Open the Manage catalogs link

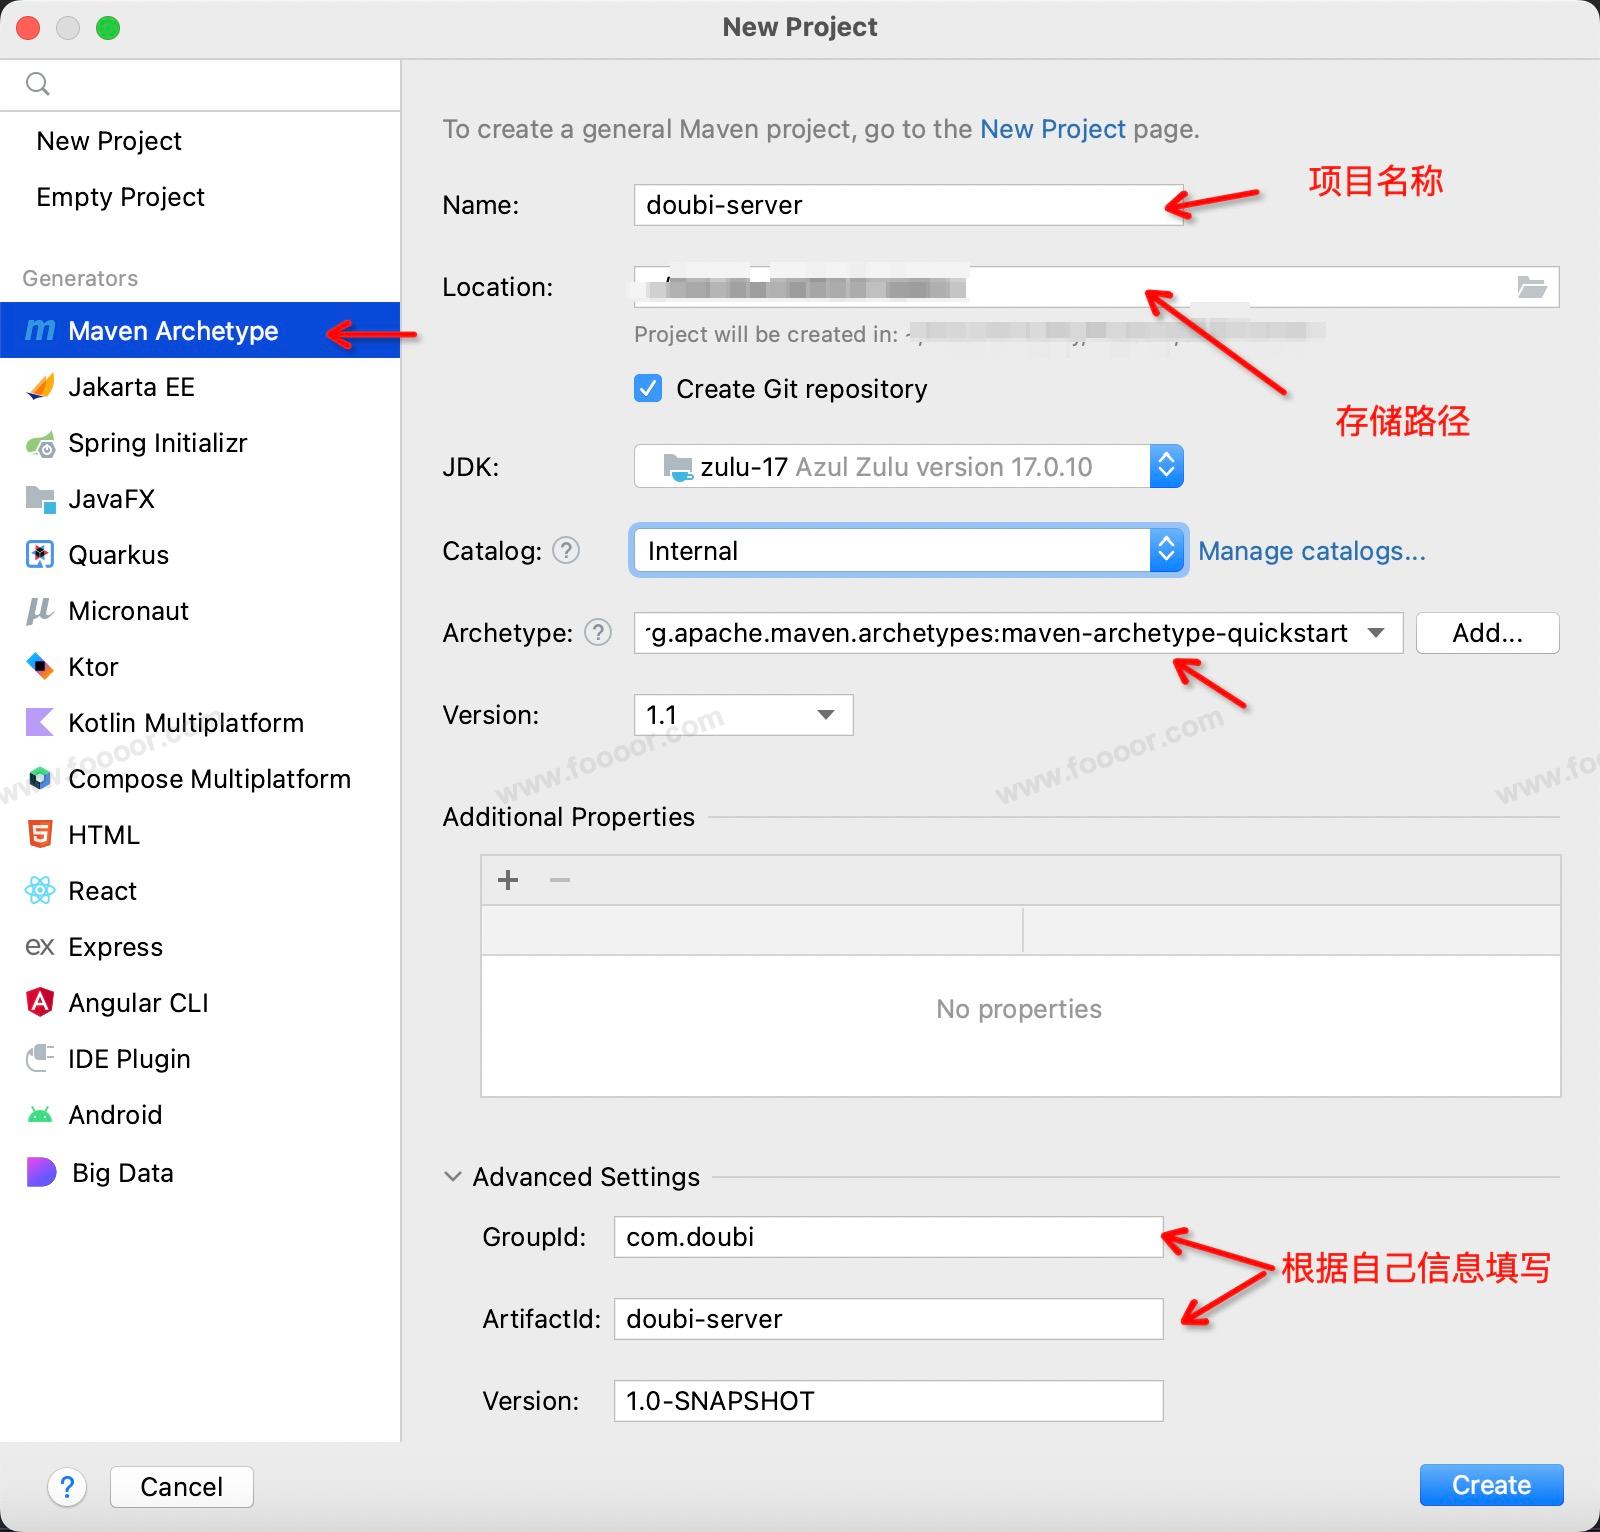point(1311,551)
